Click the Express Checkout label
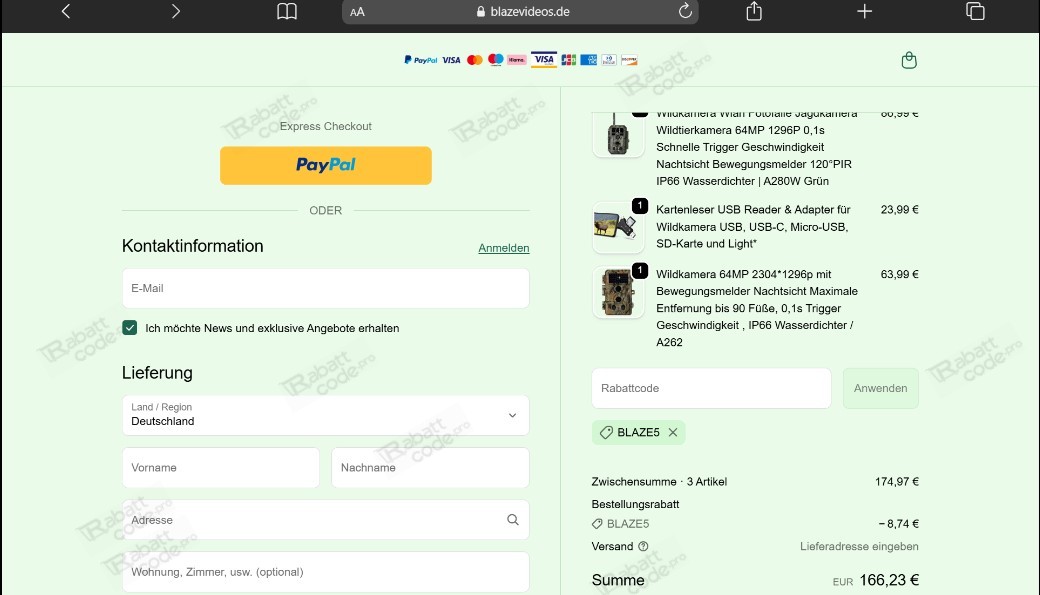Screen dimensions: 1040x595 [326, 126]
